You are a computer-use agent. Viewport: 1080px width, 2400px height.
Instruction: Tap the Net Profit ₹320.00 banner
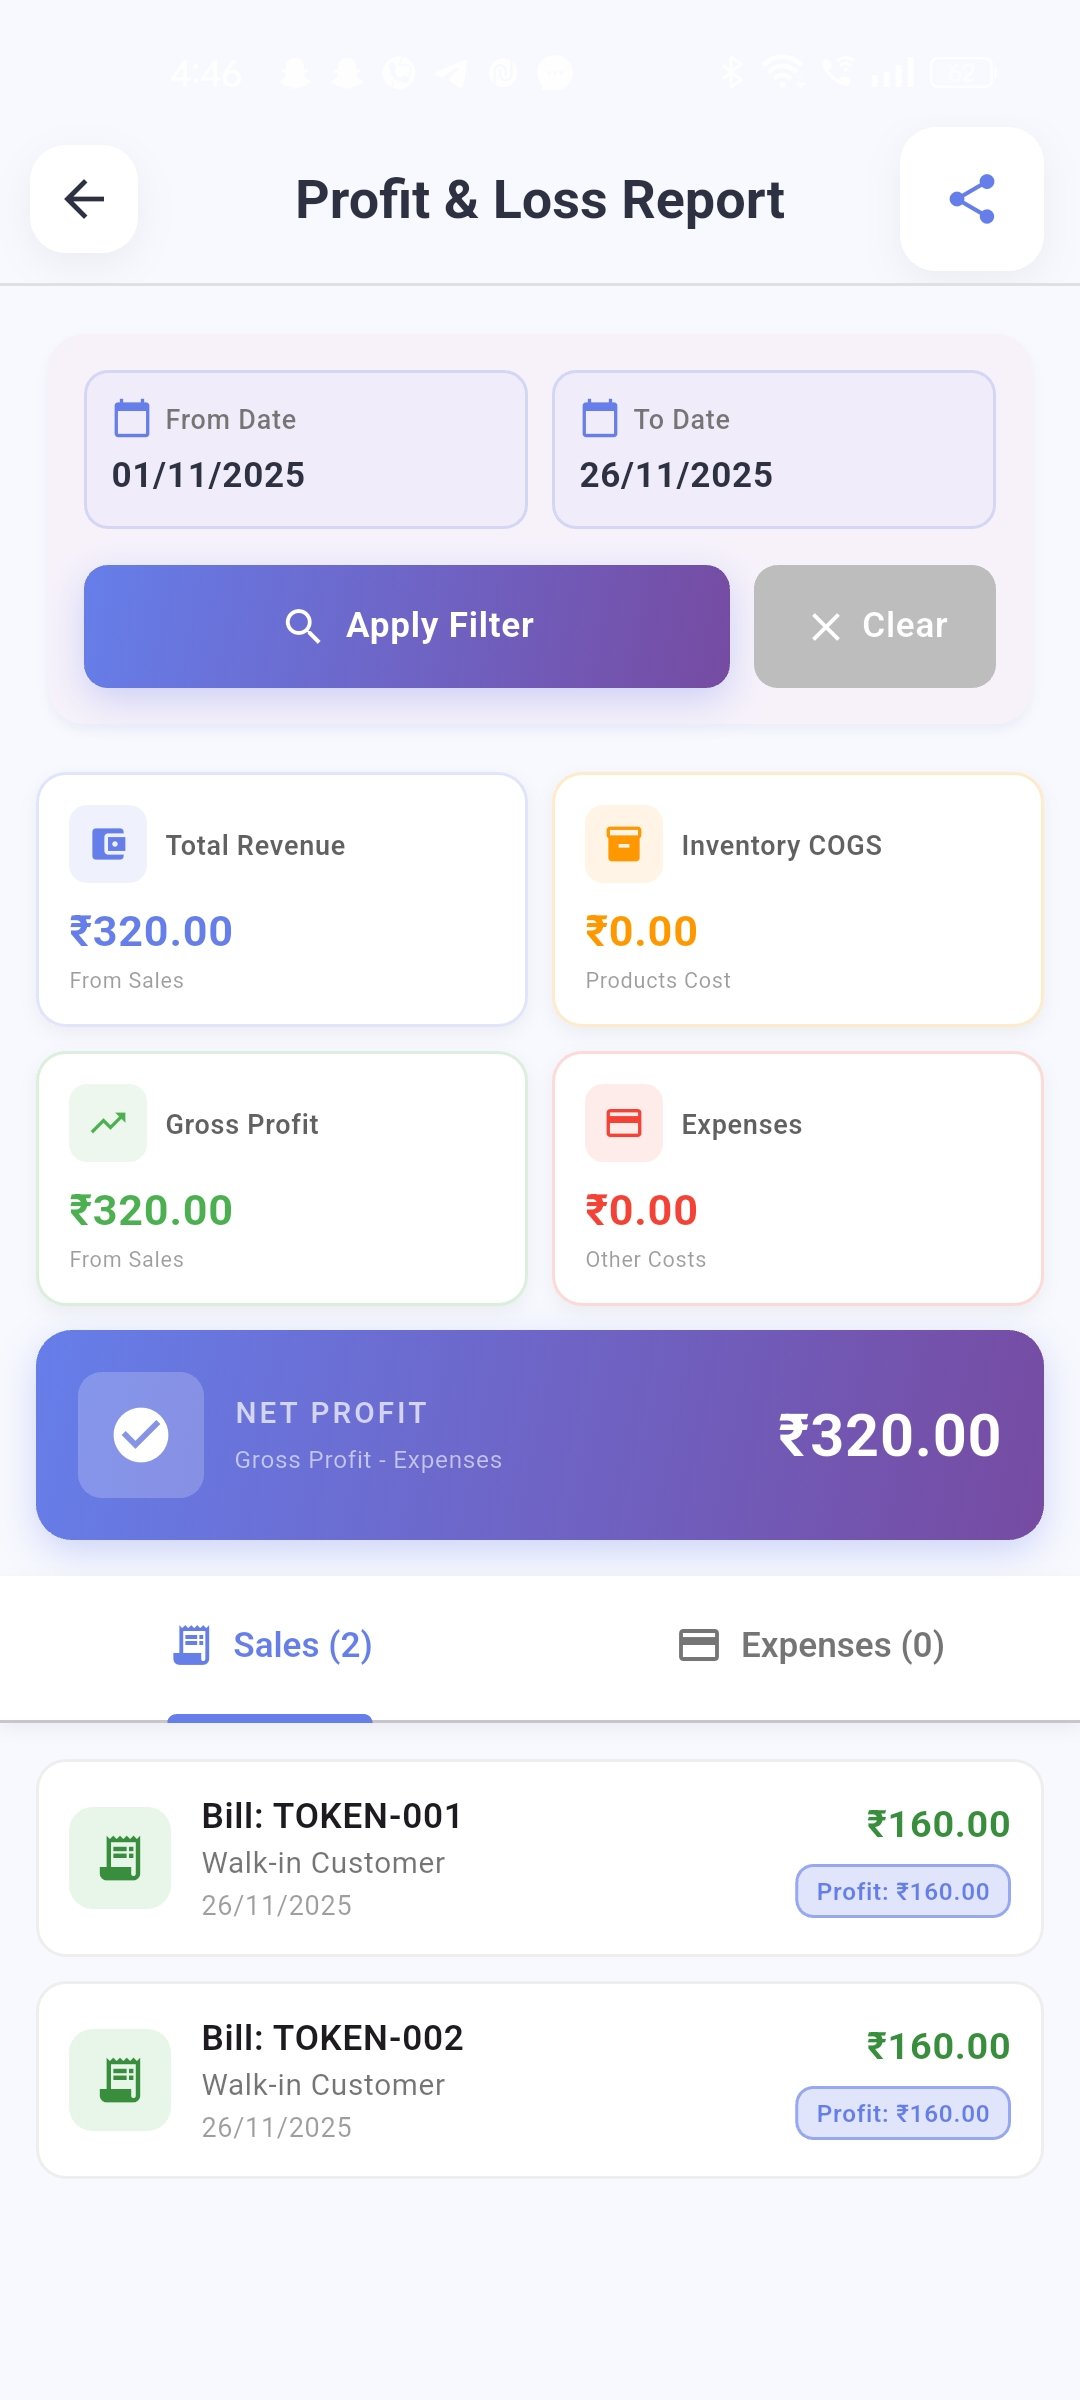[x=540, y=1434]
